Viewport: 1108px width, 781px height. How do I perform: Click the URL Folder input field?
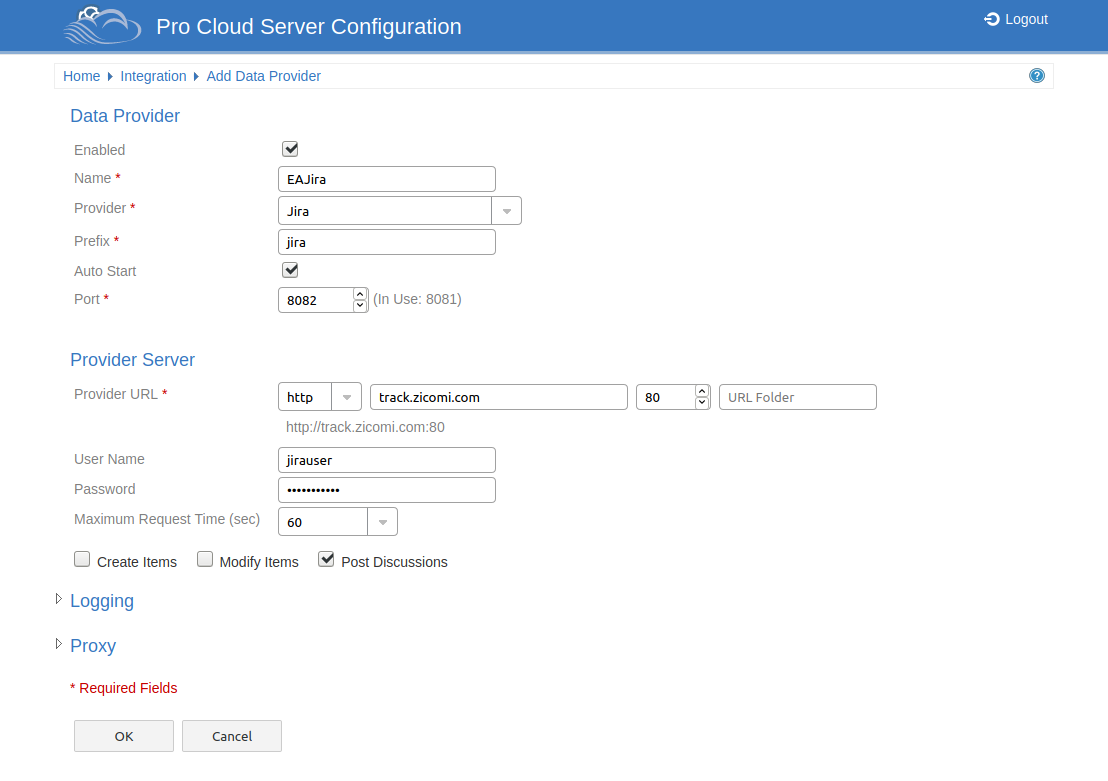click(x=798, y=397)
